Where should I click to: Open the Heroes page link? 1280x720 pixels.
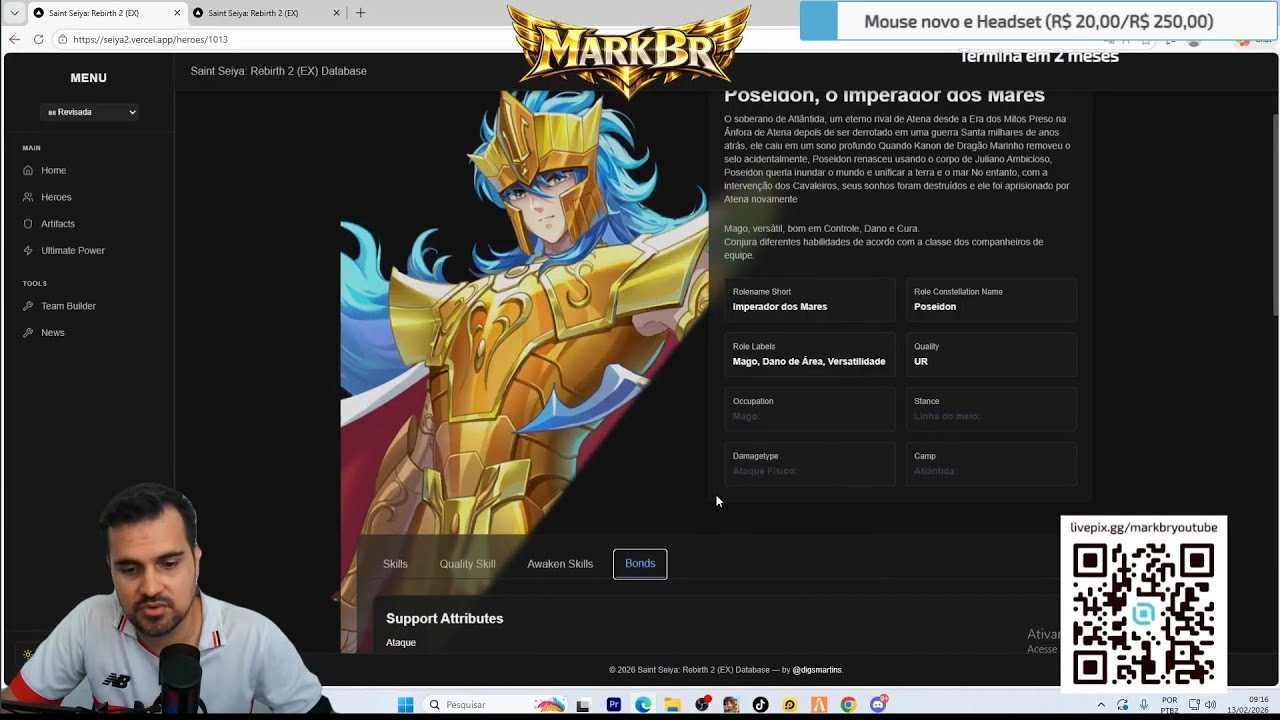coord(56,197)
